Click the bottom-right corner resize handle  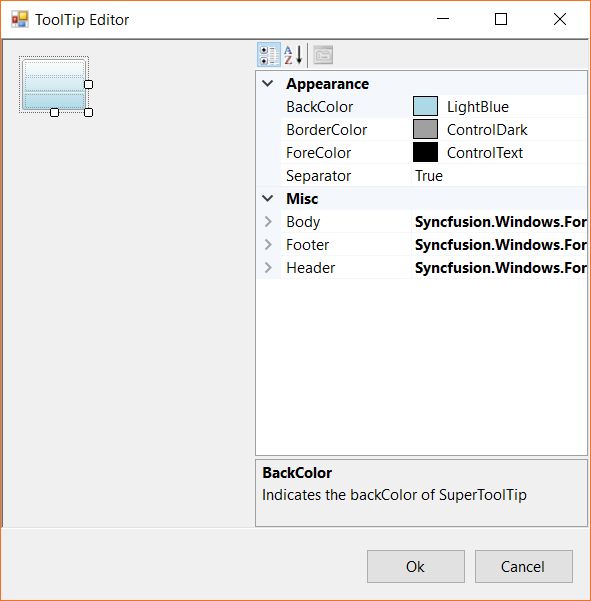click(x=89, y=112)
